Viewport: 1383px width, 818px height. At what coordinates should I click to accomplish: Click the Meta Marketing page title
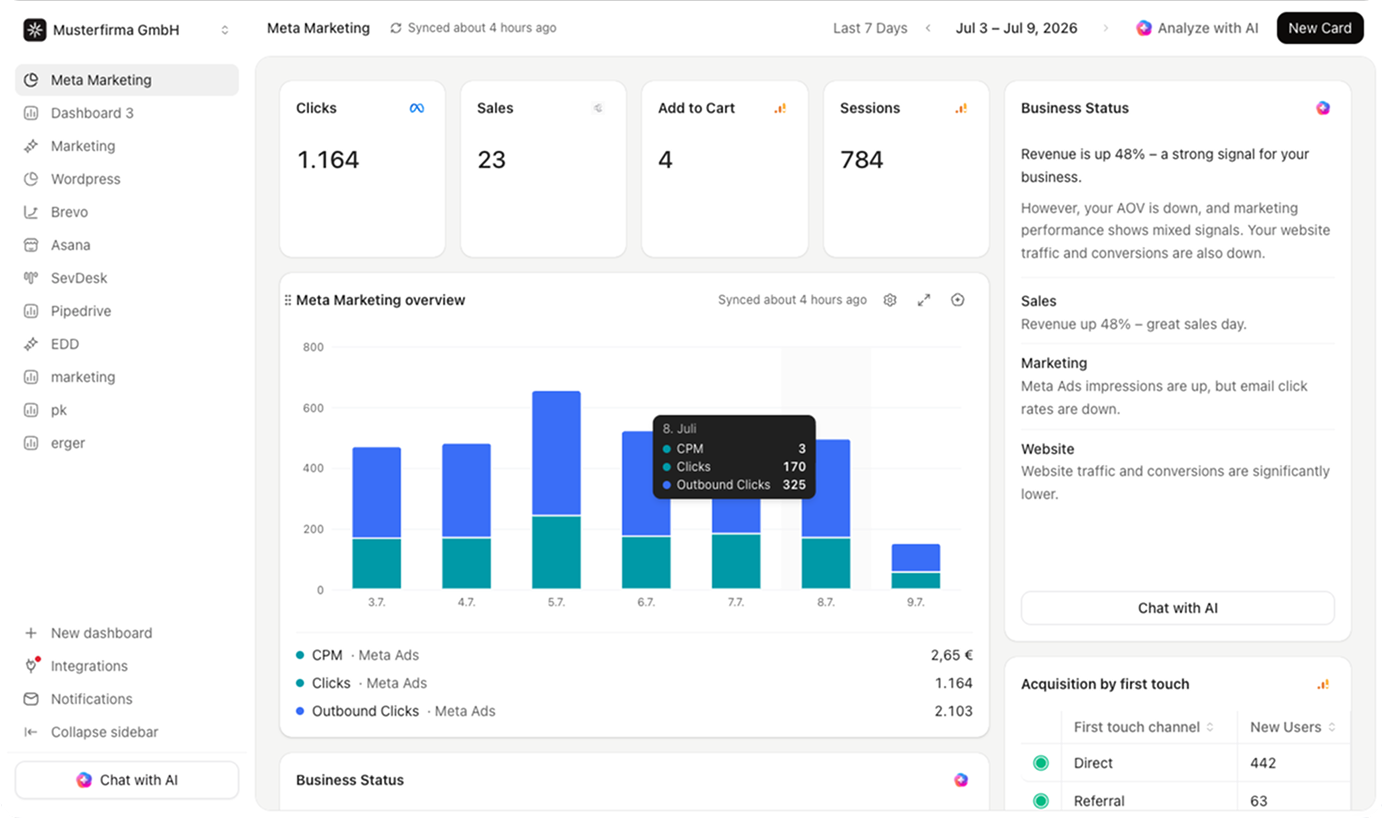click(318, 28)
